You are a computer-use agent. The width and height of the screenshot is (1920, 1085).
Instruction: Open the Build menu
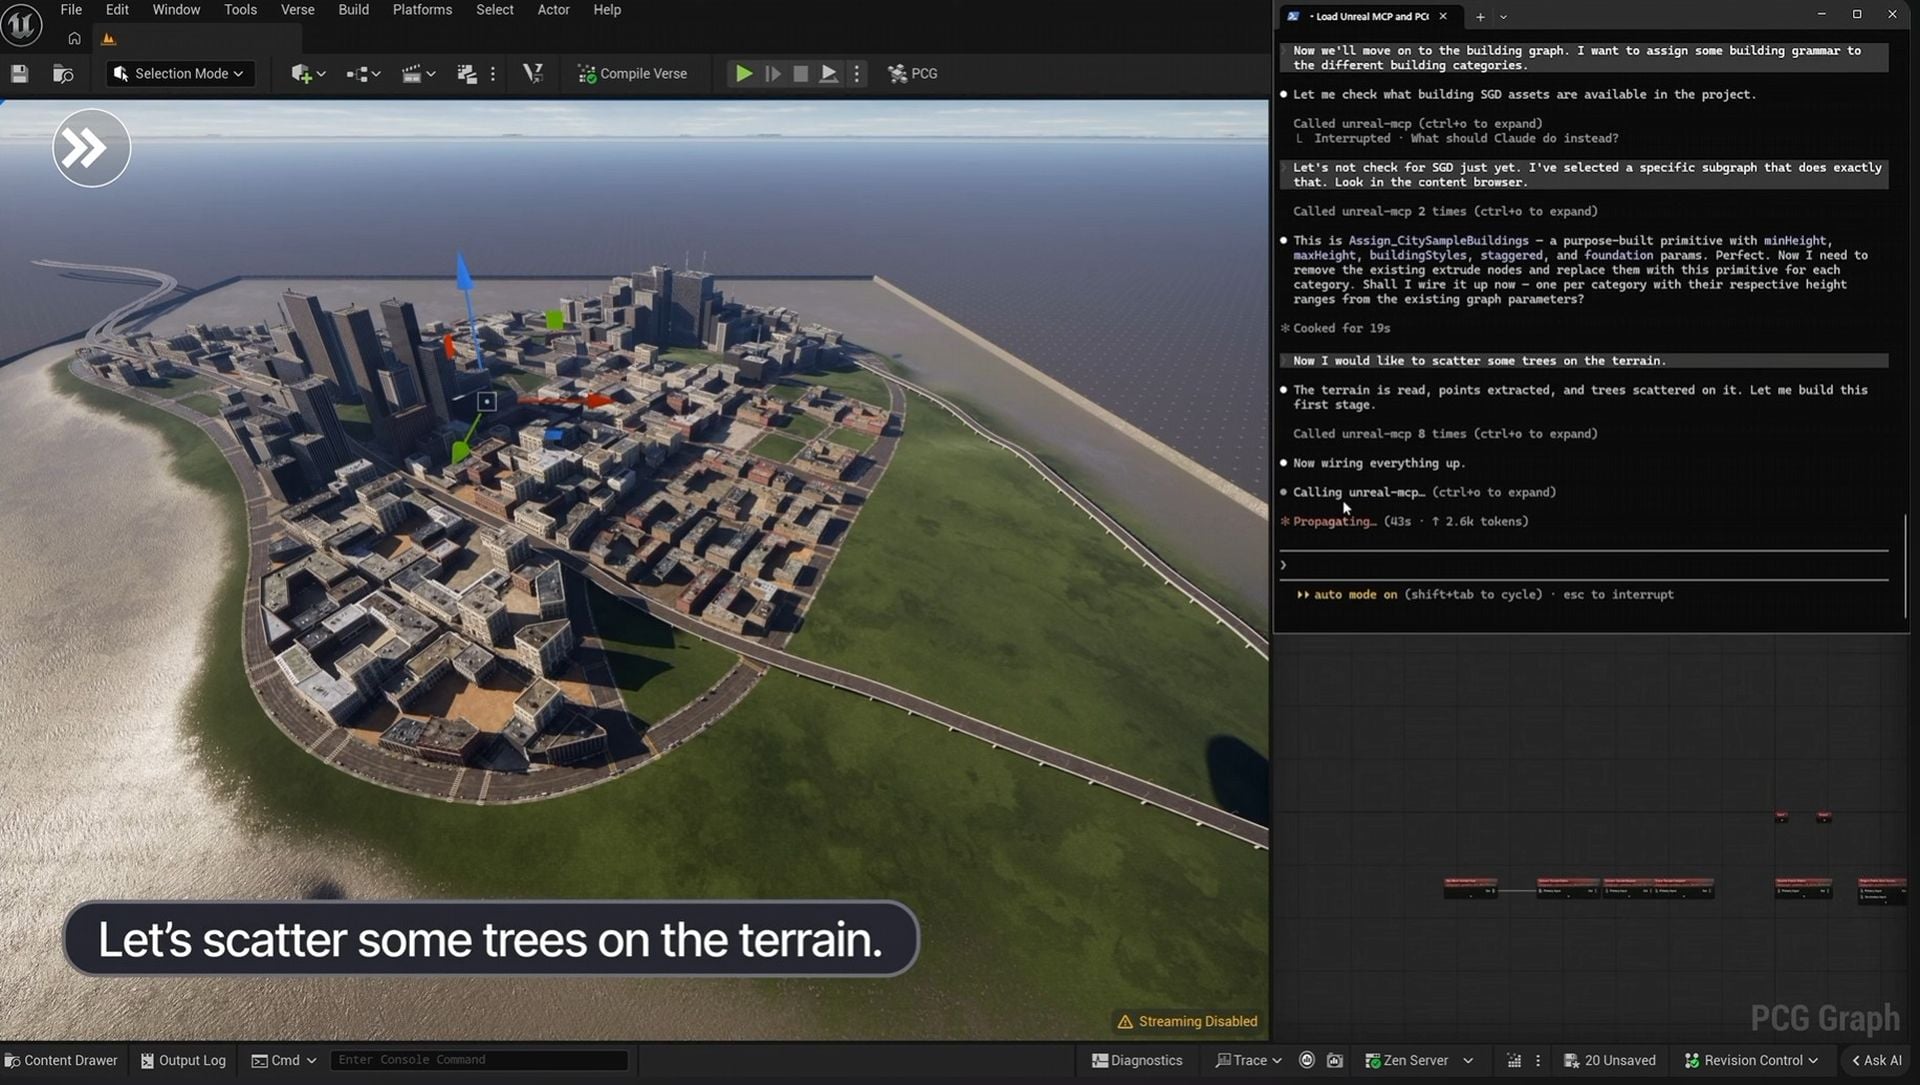click(x=353, y=10)
